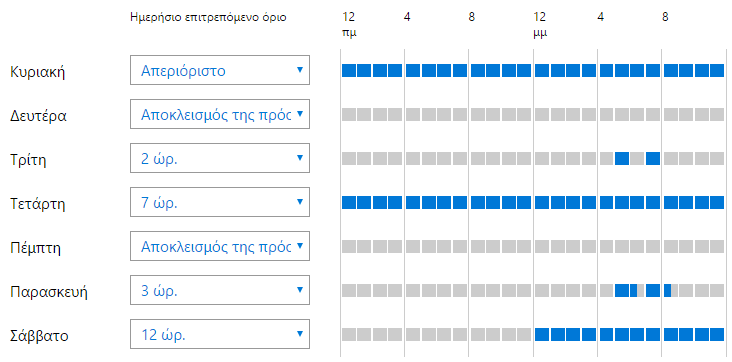The width and height of the screenshot is (732, 362).
Task: Toggle Τετάρτη's last evening time block
Action: (x=717, y=202)
